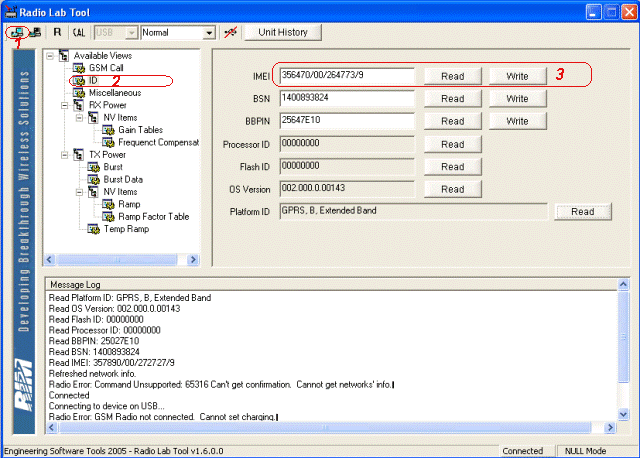Click Message Log scroll right arrow

pyautogui.click(x=610, y=428)
